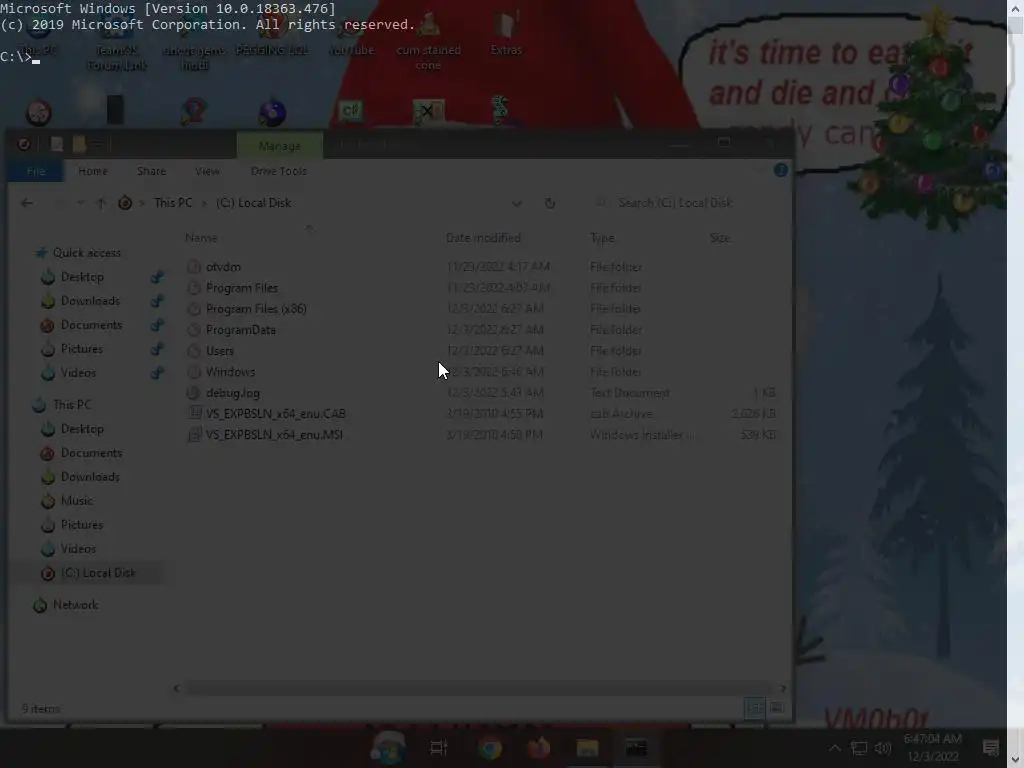
Task: Select VS_EXPBSLN_x64_enu.CAB file icon
Action: click(x=194, y=413)
